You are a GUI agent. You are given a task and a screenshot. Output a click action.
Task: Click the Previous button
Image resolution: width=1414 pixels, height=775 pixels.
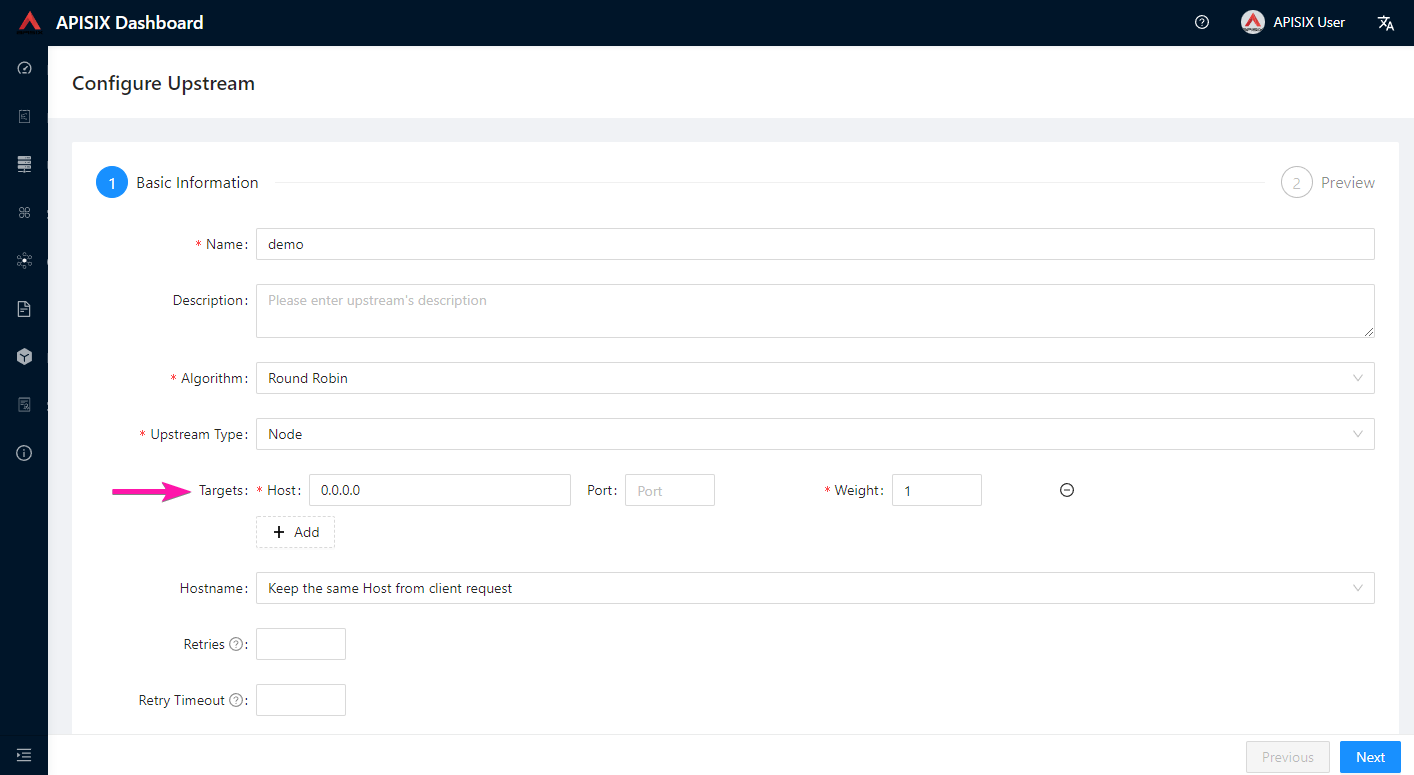point(1288,757)
